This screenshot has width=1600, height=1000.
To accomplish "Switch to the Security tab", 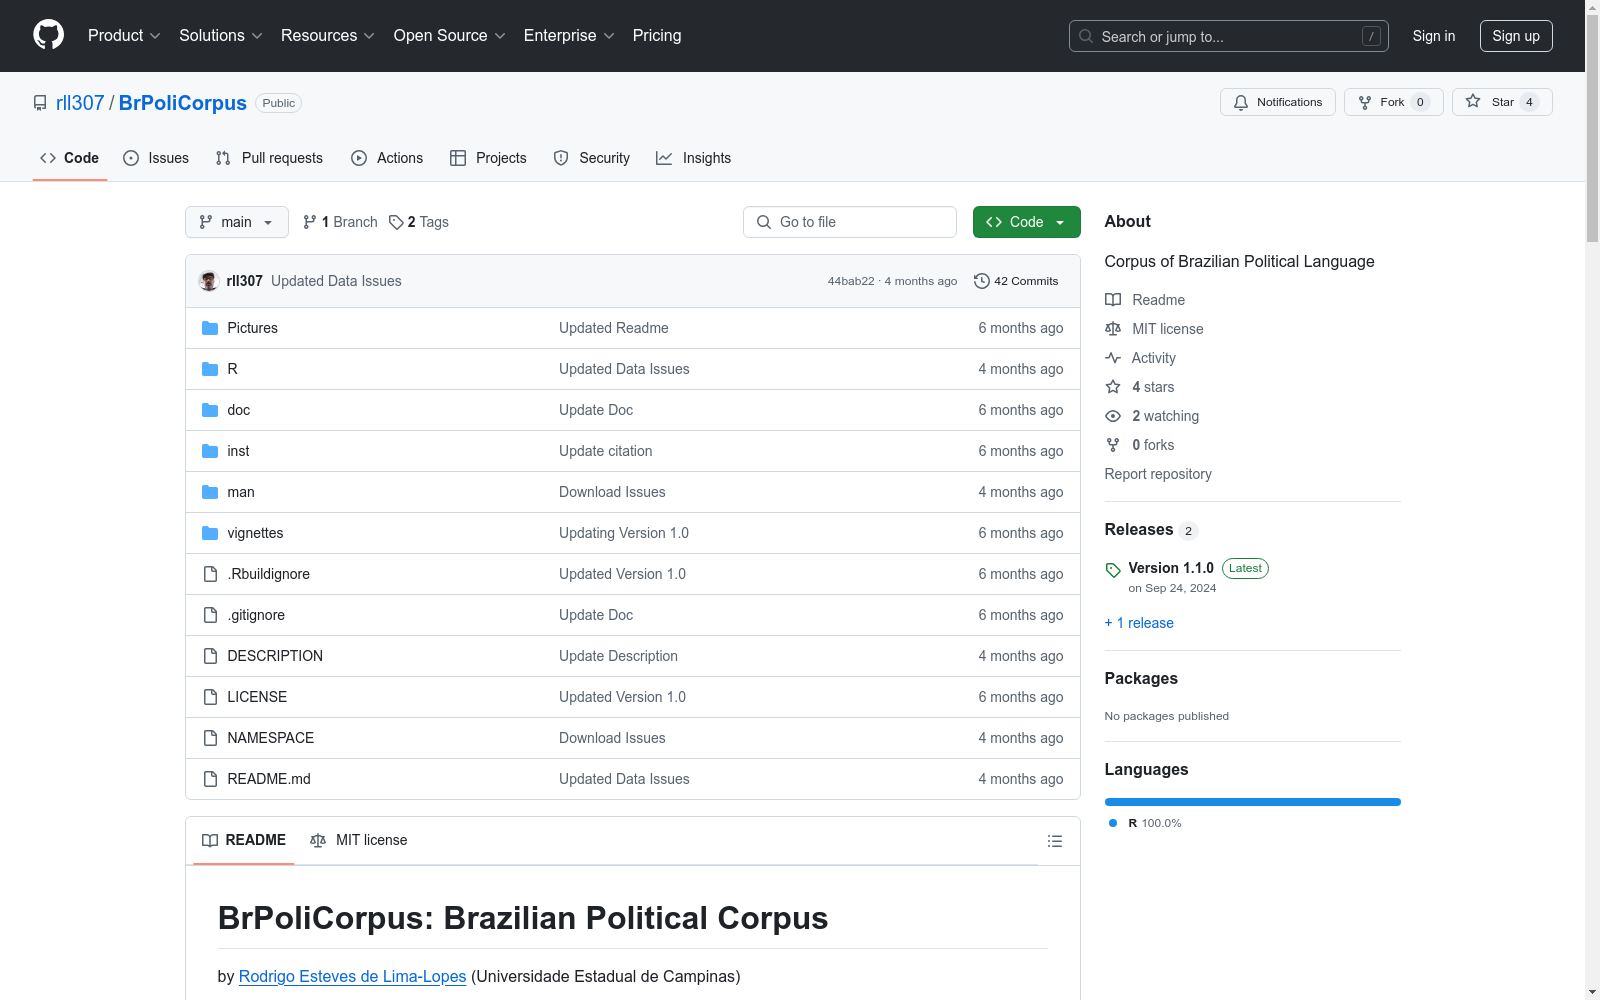I will tap(592, 158).
